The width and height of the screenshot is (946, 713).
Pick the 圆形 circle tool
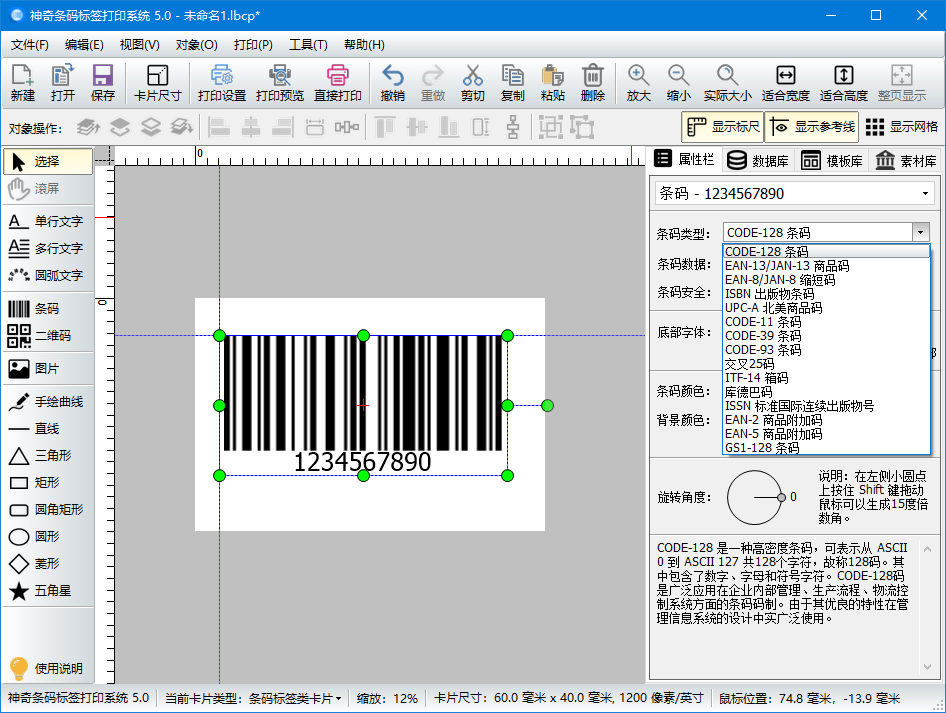click(x=48, y=536)
